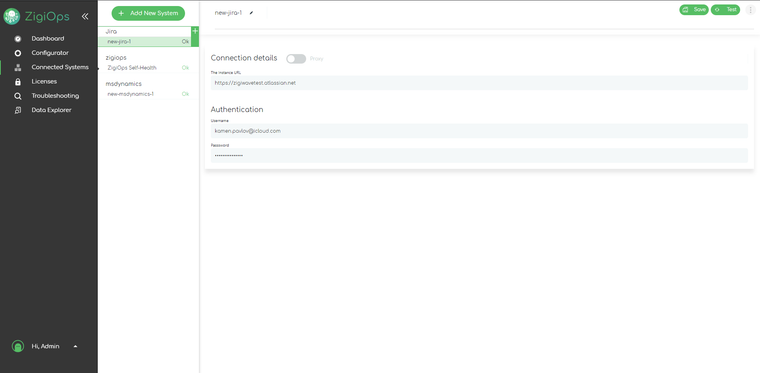The height and width of the screenshot is (373, 760).
Task: Click the Password input field
Action: (x=479, y=155)
